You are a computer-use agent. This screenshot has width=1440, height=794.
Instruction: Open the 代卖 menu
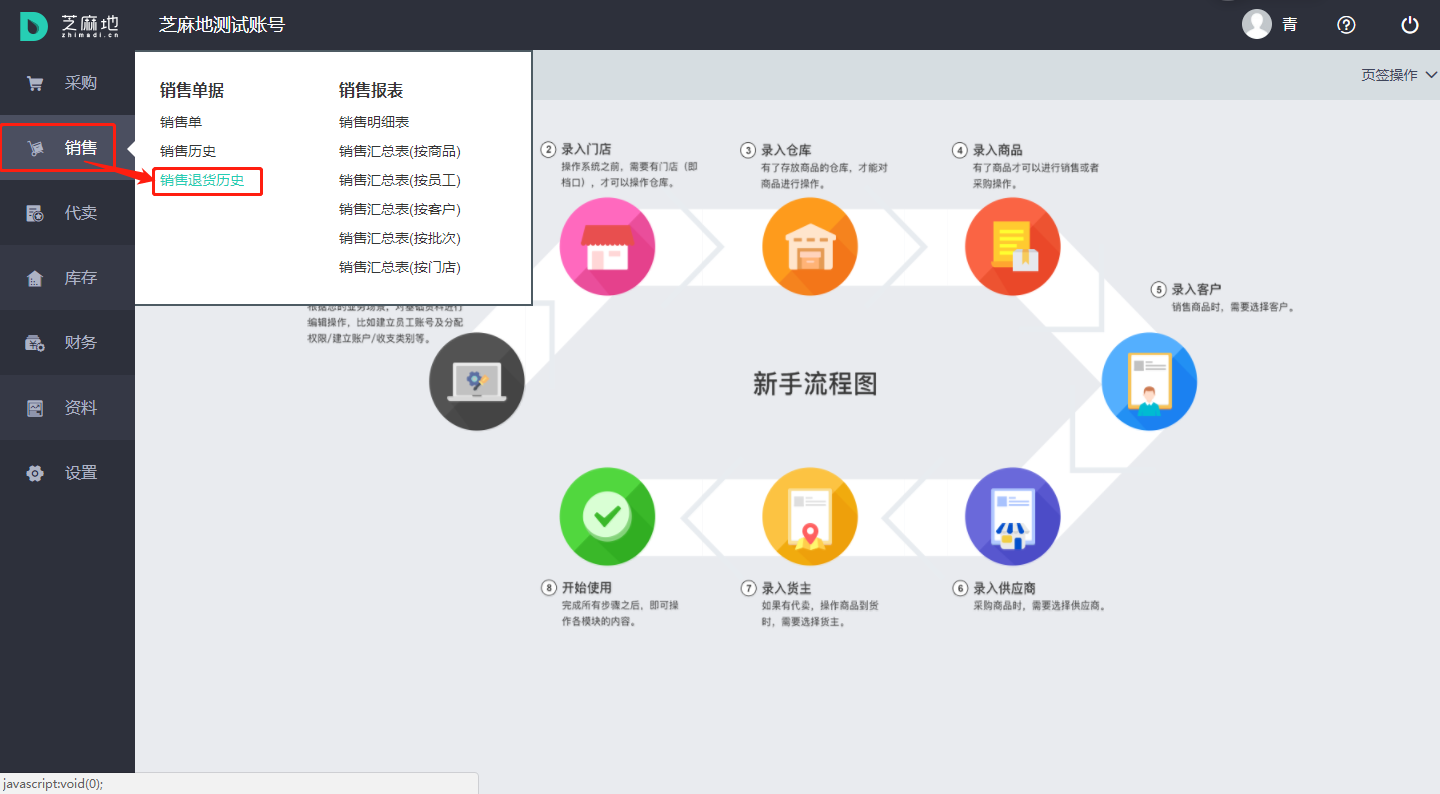[x=81, y=213]
